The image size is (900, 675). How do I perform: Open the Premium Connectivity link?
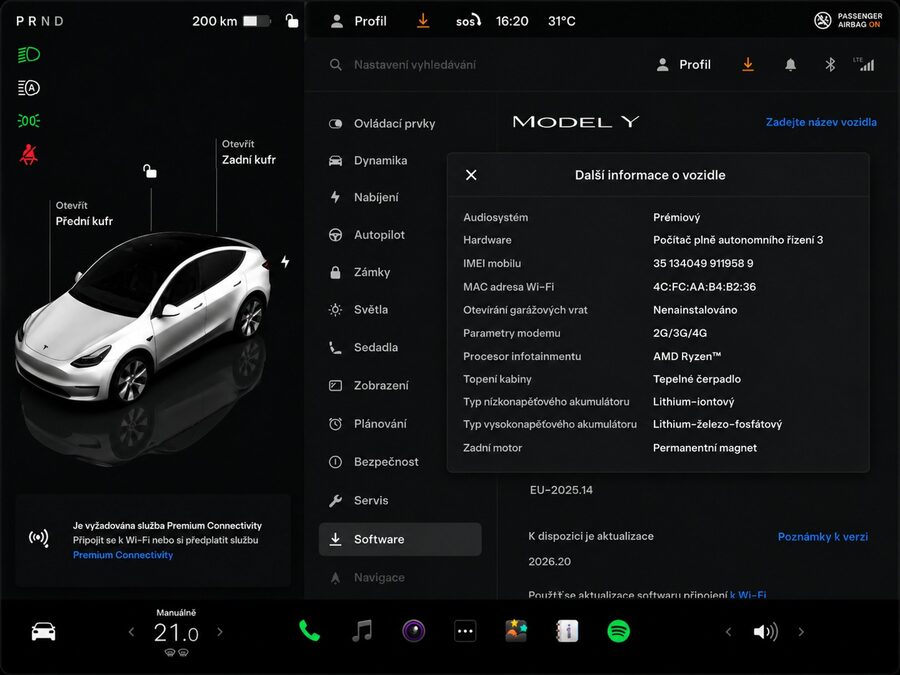(x=123, y=555)
